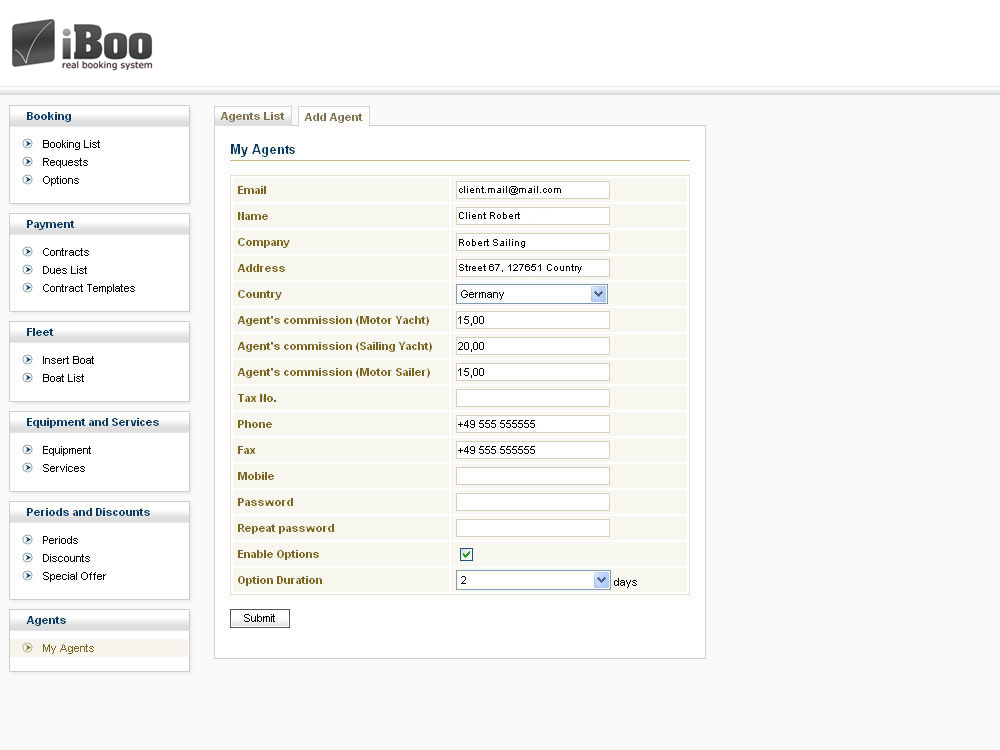Click arrow icon beside Booking List
Viewport: 1000px width, 750px height.
[28, 144]
